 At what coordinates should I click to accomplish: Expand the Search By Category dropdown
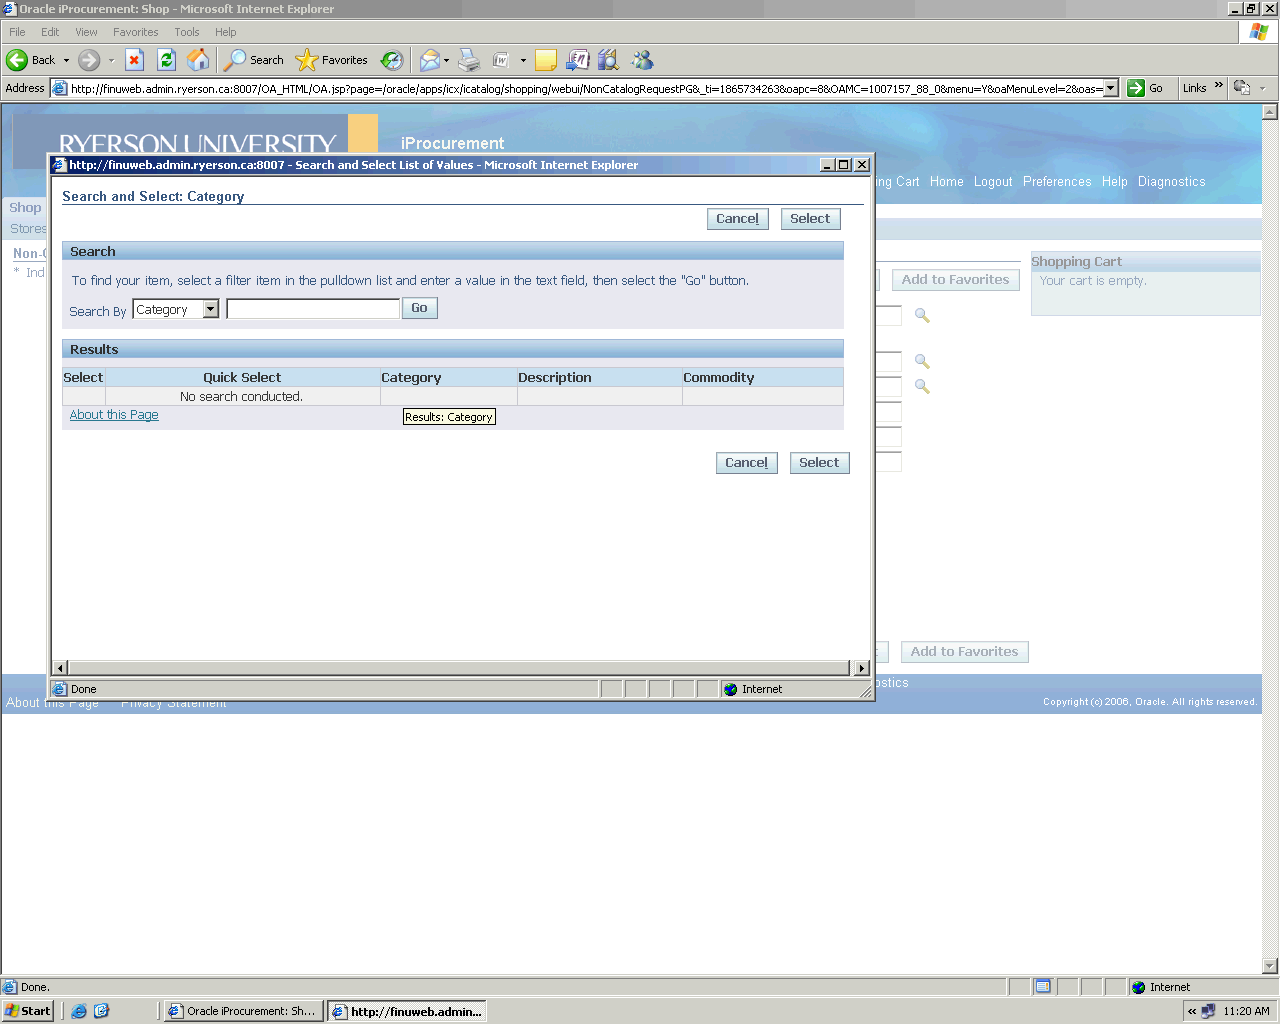pyautogui.click(x=210, y=309)
